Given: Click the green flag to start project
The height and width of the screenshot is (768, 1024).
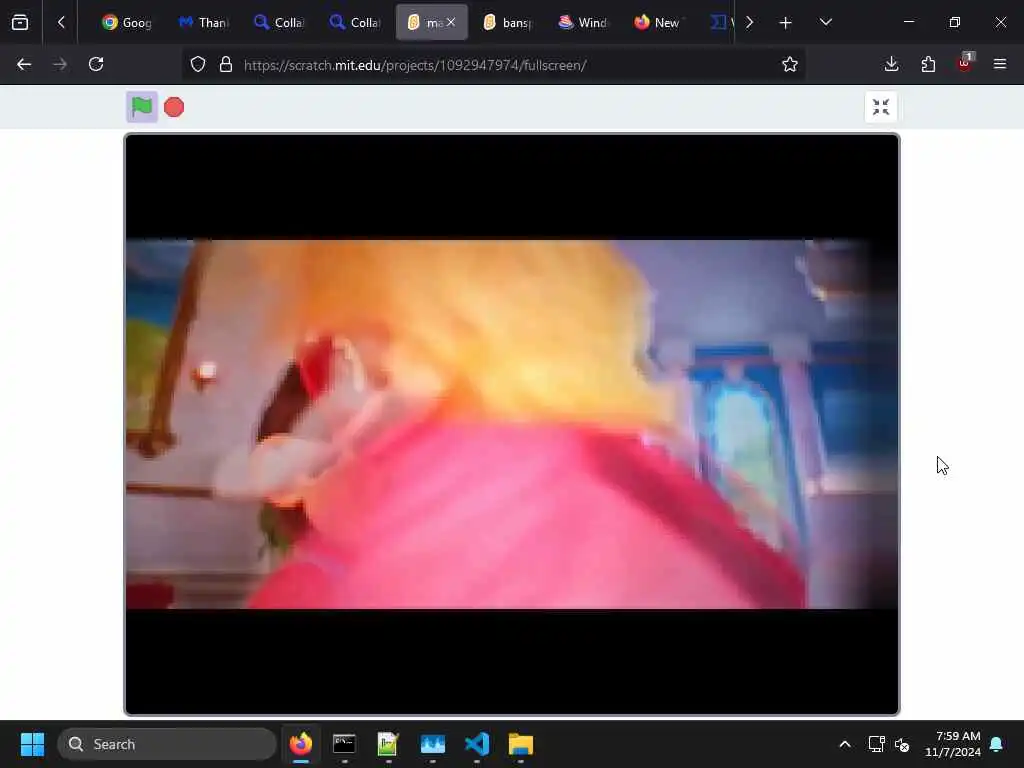Looking at the screenshot, I should pos(142,106).
